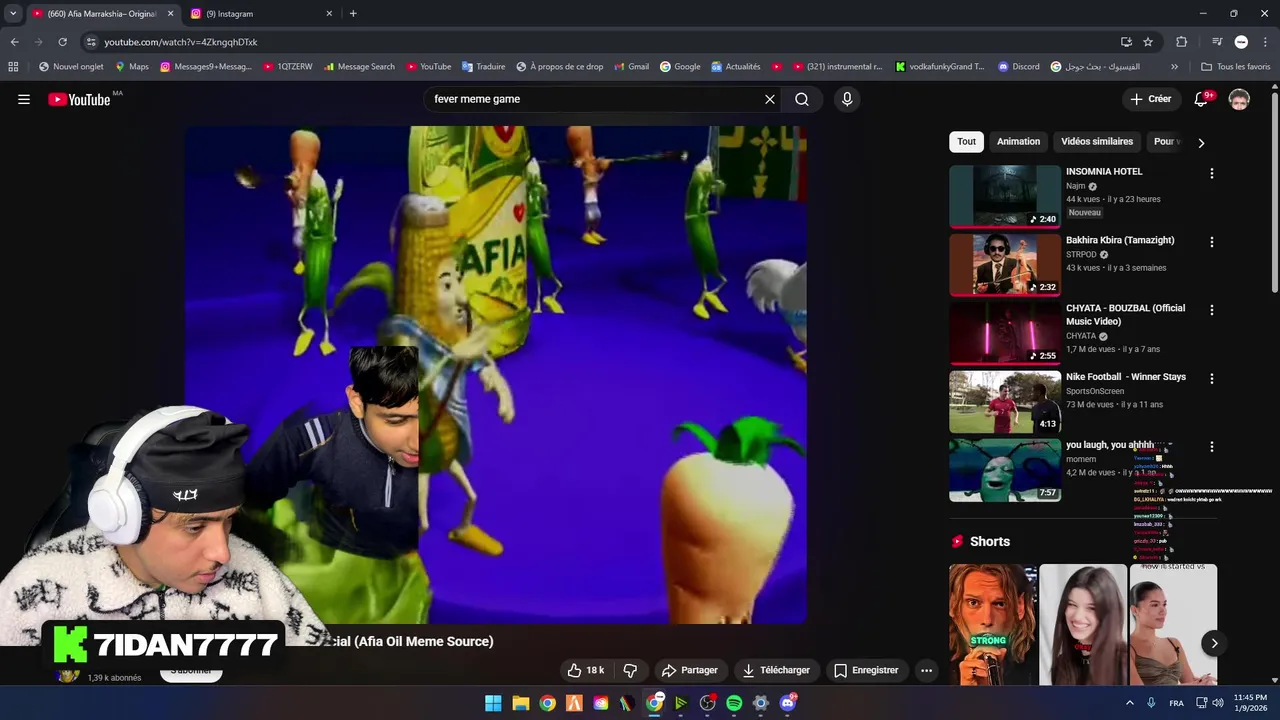1280x720 pixels.
Task: Click the Enregistrer button
Action: [x=866, y=670]
